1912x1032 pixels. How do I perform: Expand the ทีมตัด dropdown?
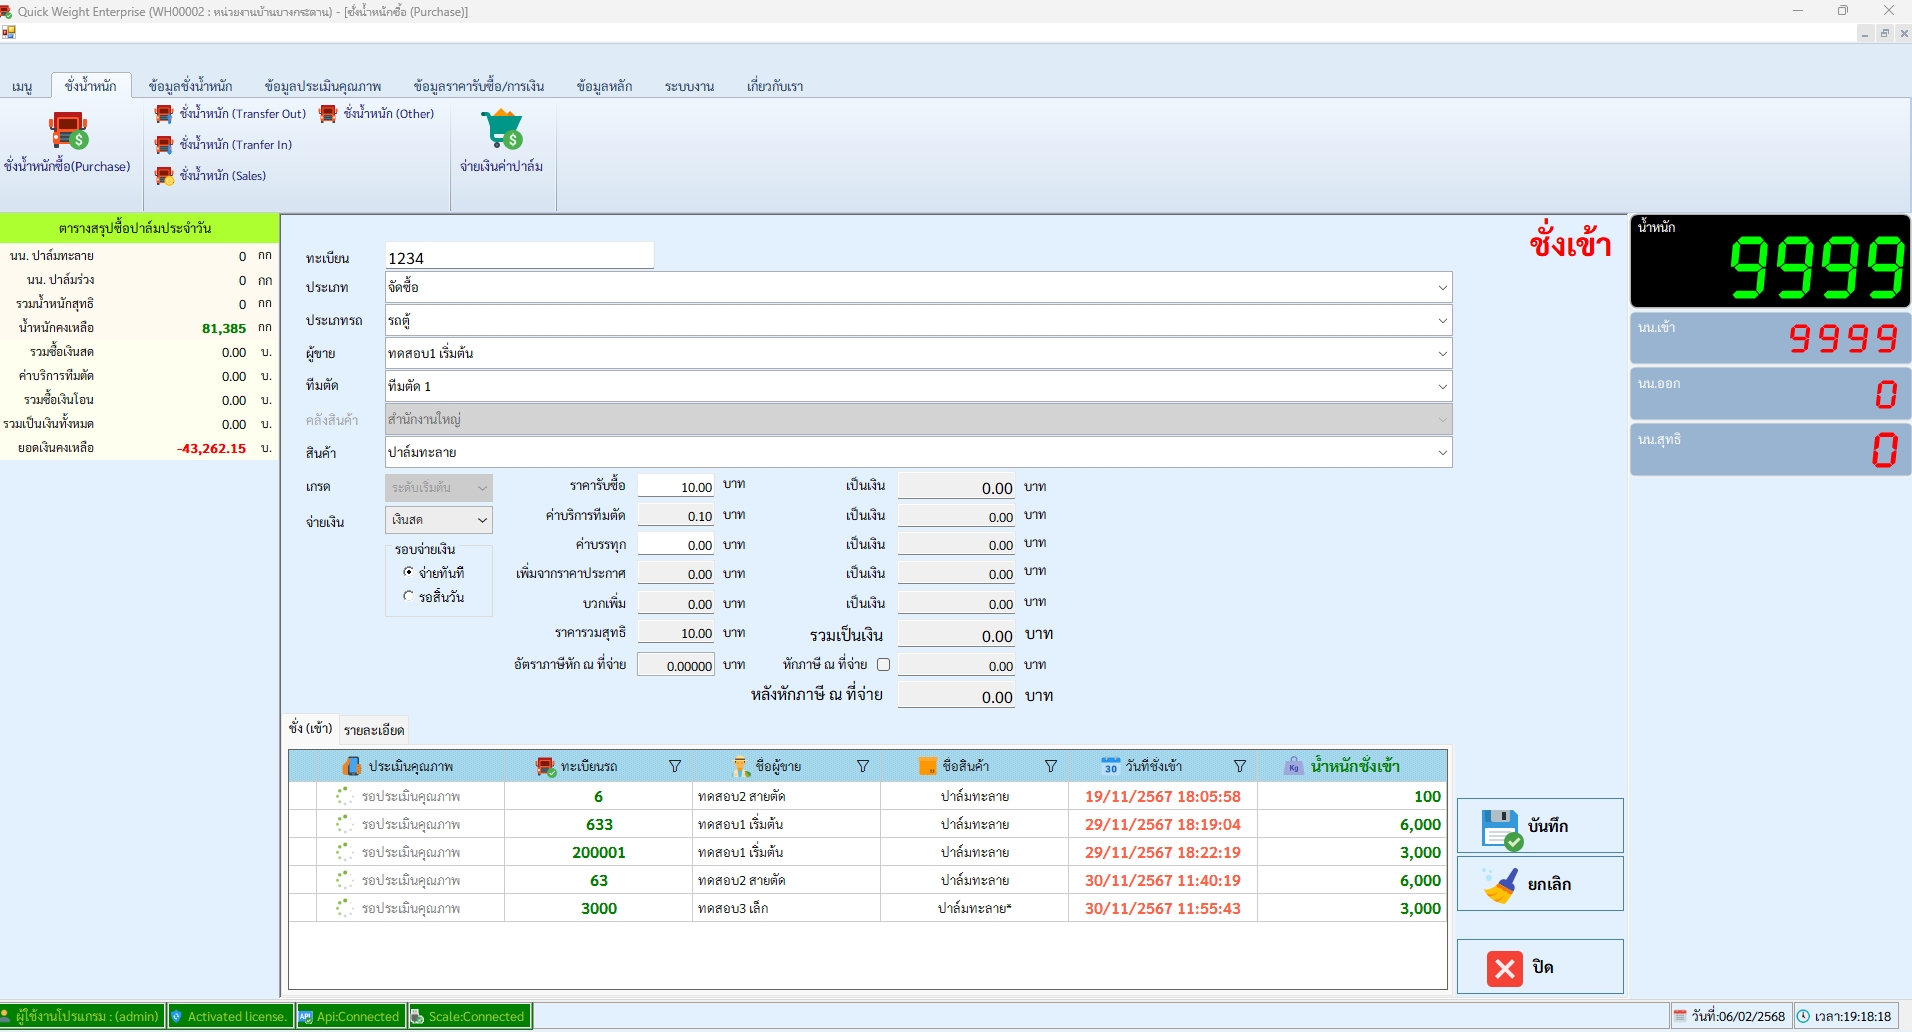pyautogui.click(x=1442, y=387)
